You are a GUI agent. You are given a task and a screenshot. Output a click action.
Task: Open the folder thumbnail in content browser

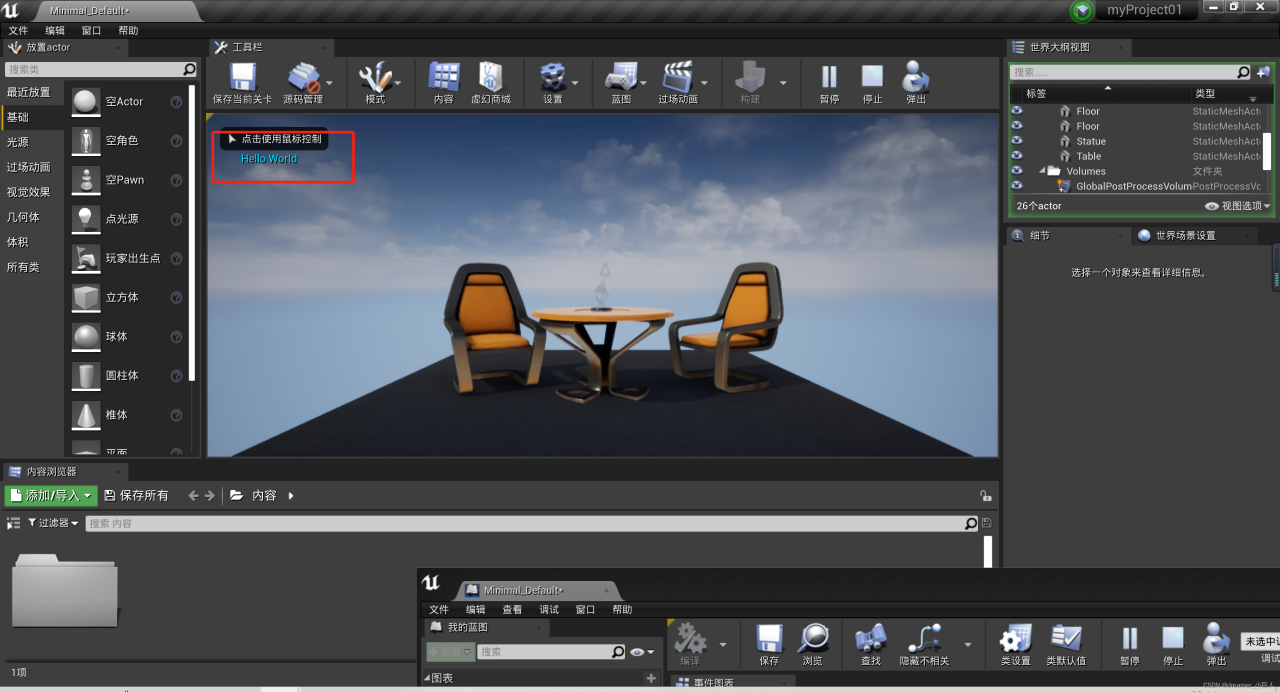pos(64,590)
